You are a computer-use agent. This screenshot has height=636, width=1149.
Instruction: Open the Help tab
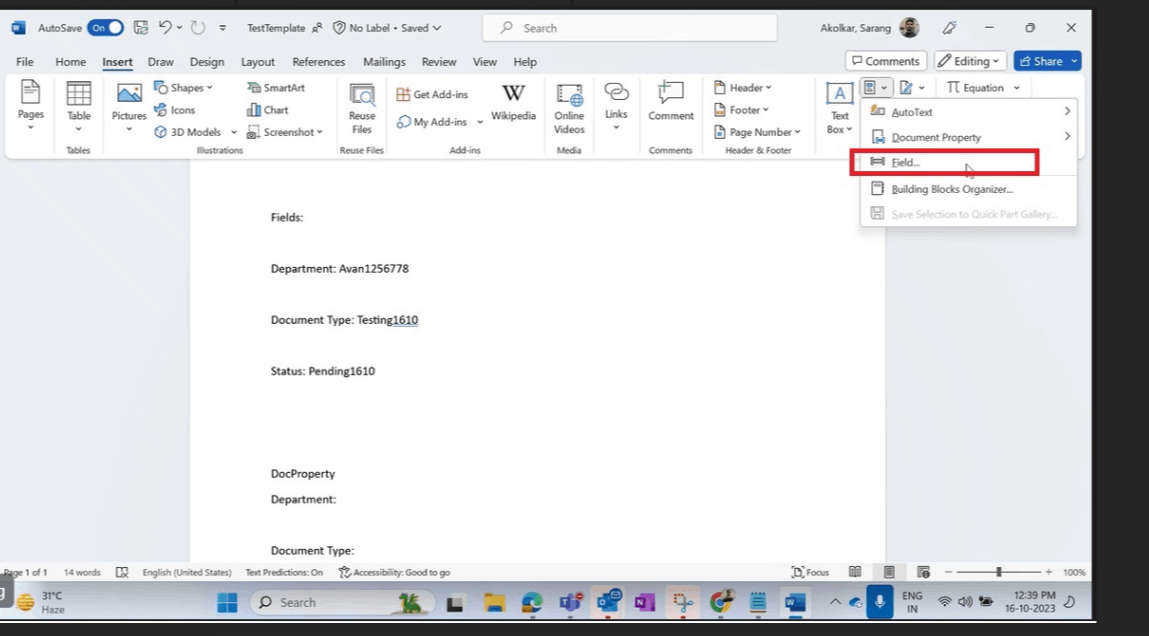tap(525, 62)
